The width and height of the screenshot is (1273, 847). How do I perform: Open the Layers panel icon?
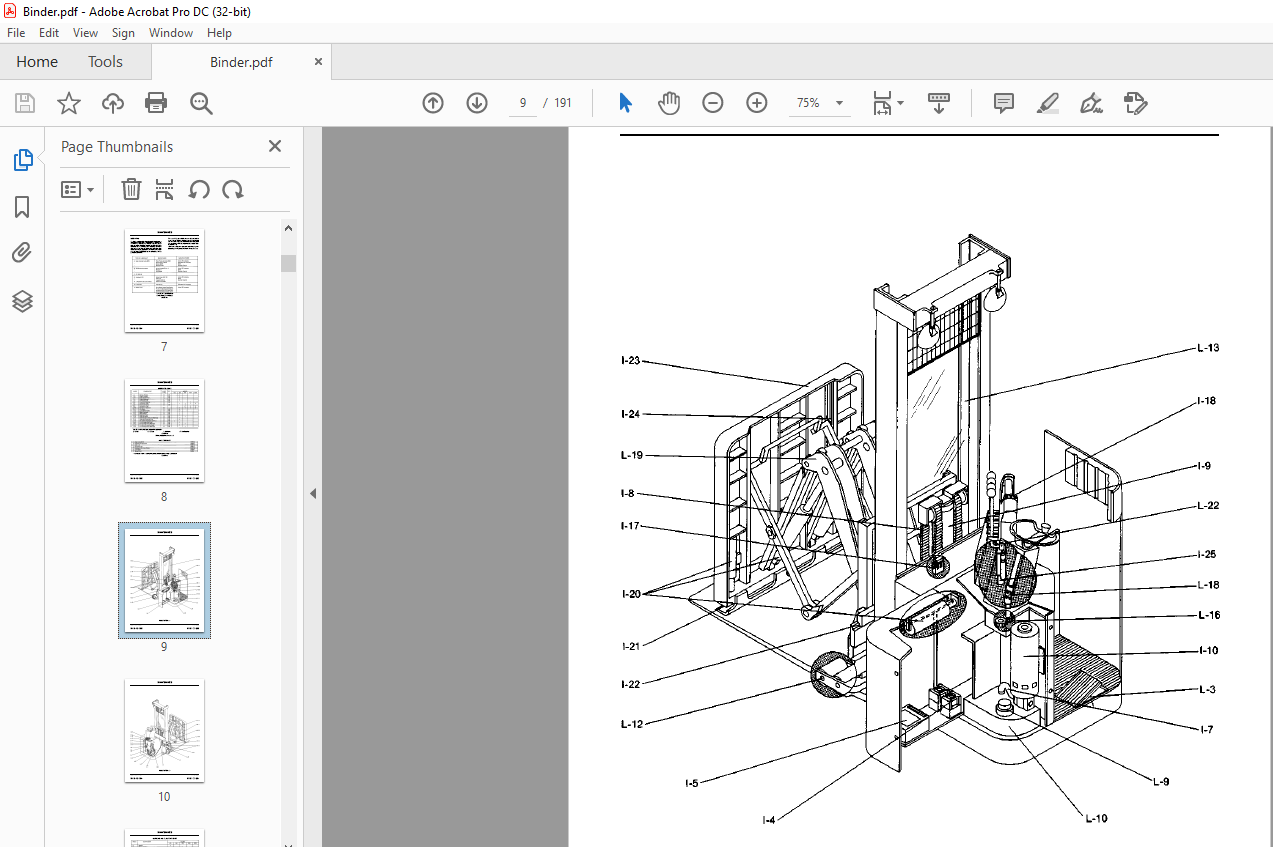click(22, 301)
